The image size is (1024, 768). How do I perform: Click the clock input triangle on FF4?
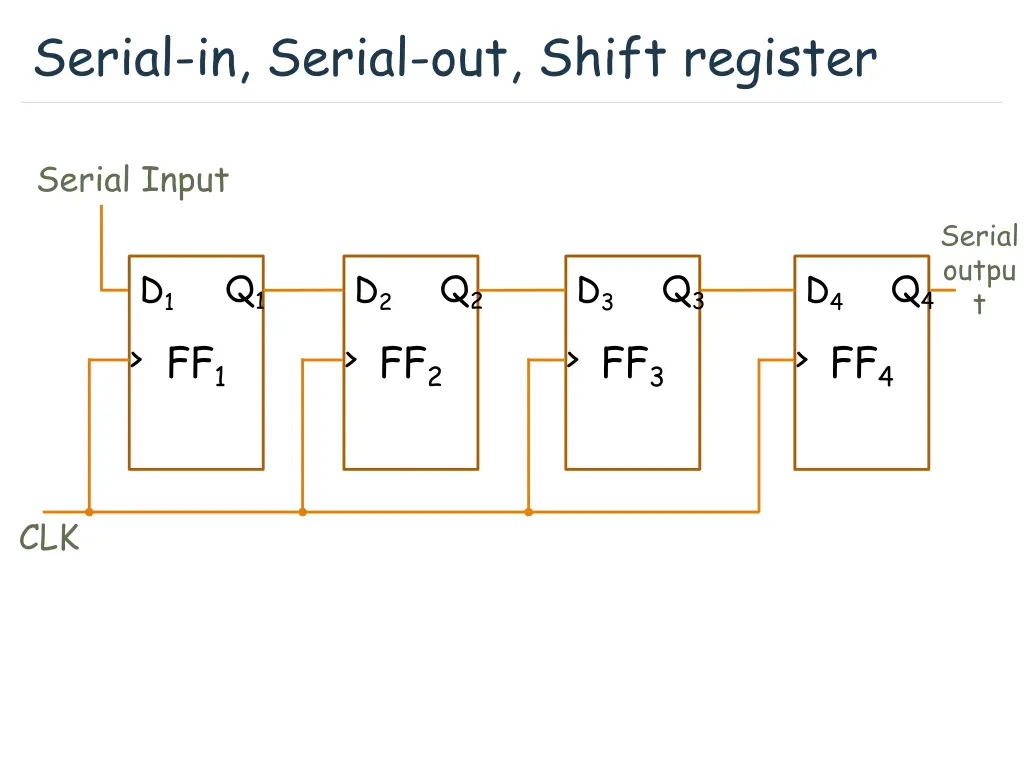801,360
